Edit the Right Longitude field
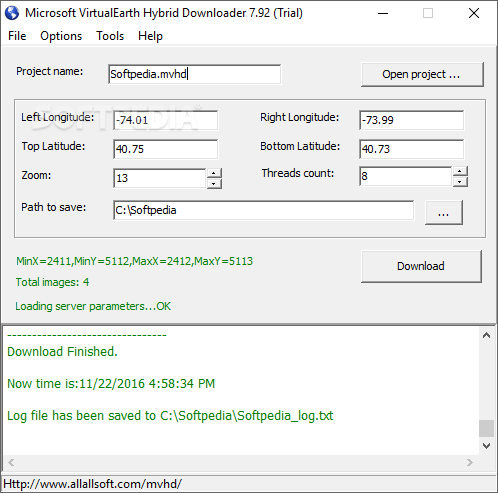The height and width of the screenshot is (493, 498). [411, 120]
